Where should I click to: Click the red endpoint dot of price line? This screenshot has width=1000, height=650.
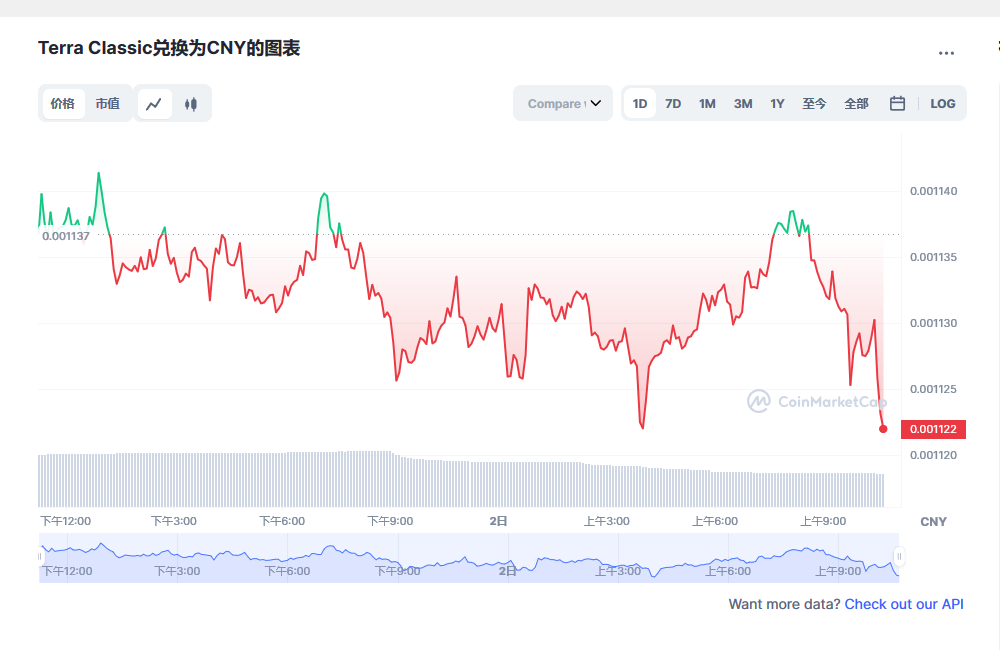point(883,429)
